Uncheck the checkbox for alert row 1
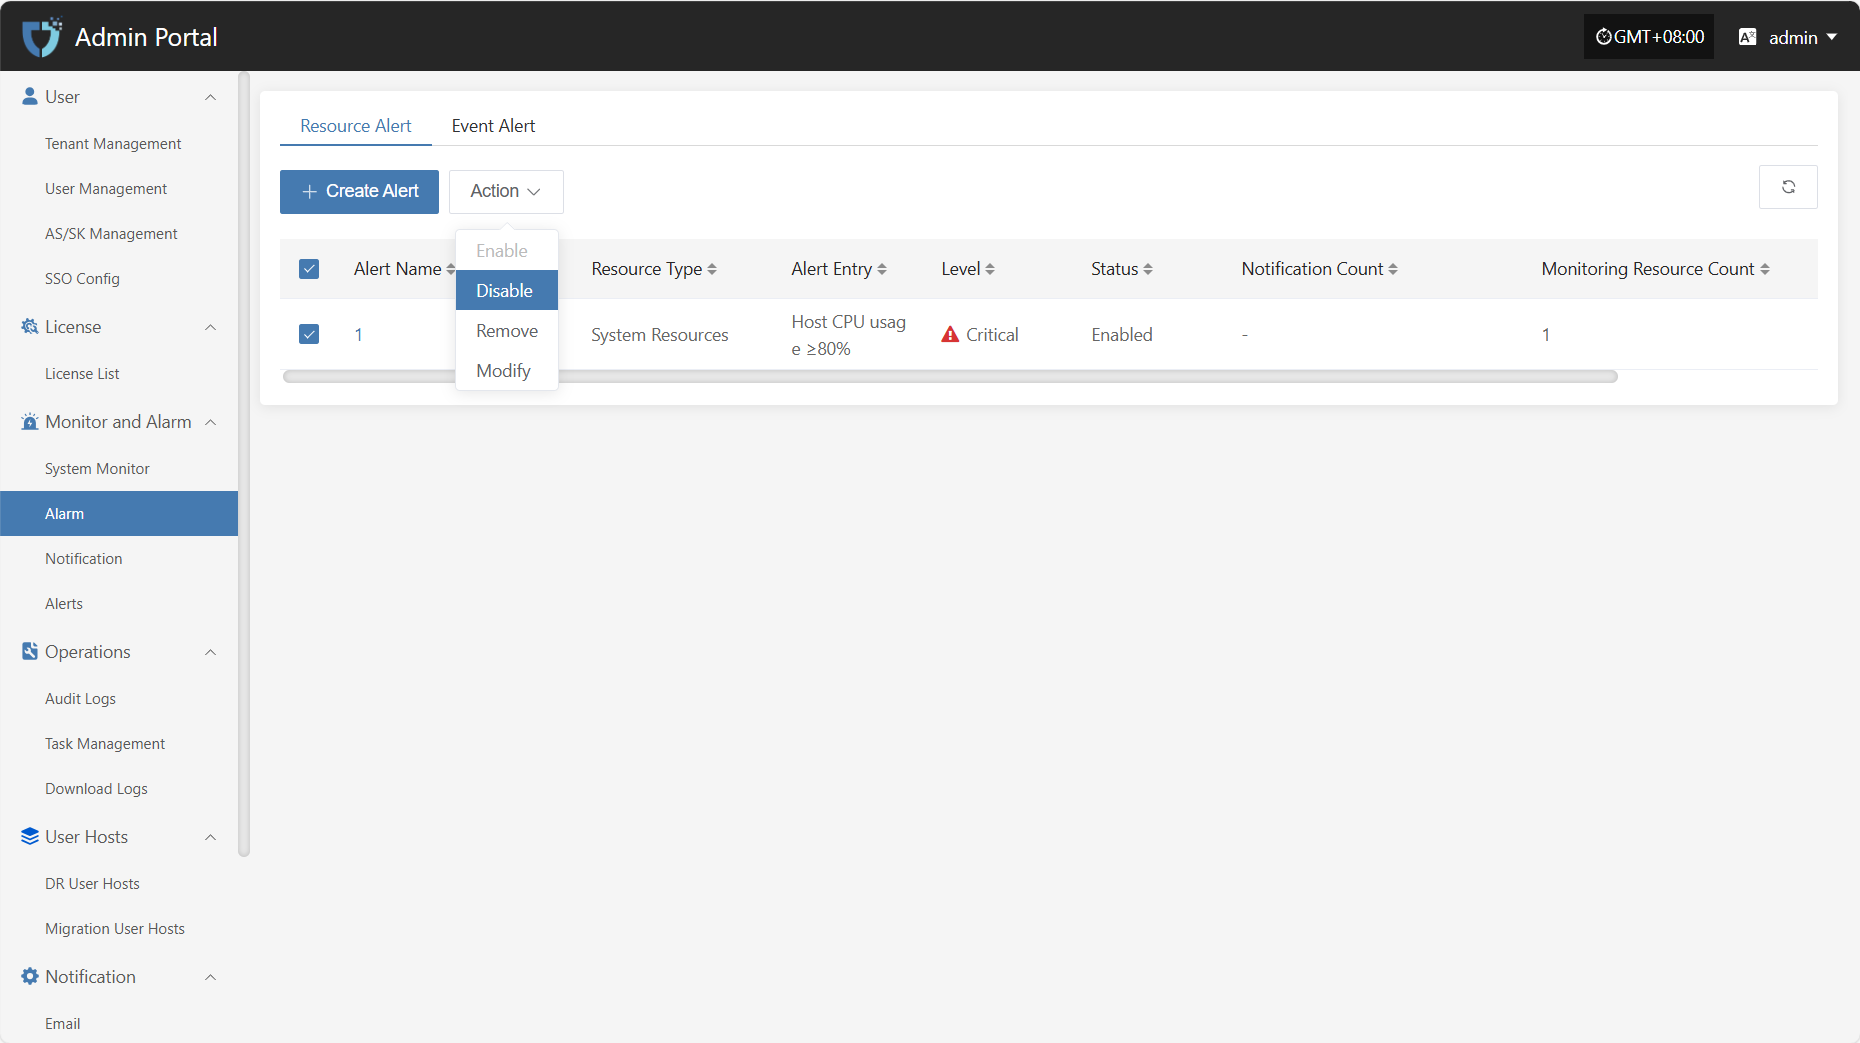 [309, 334]
